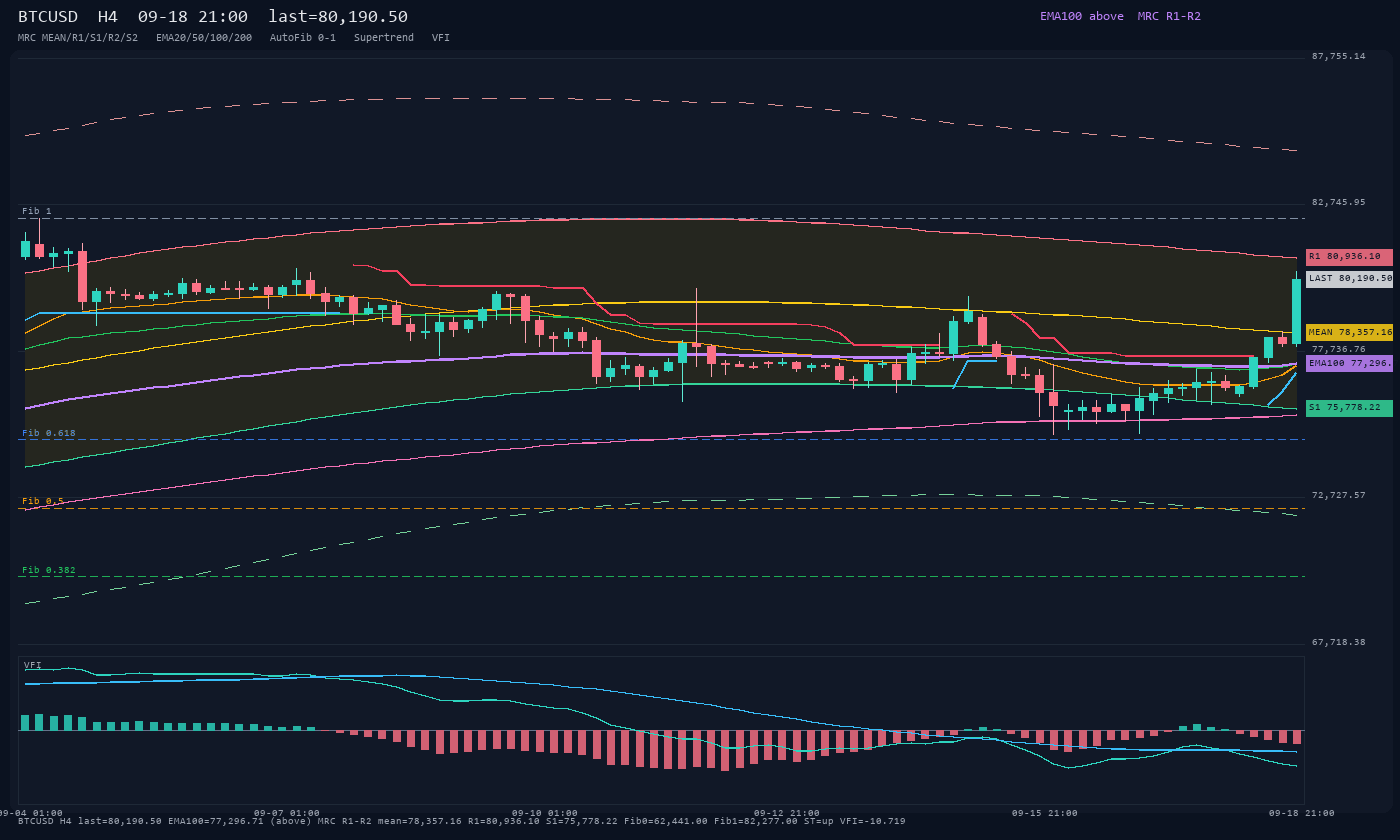Click the '09-10 01:00' time axis label
The image size is (1400, 840).
[545, 813]
